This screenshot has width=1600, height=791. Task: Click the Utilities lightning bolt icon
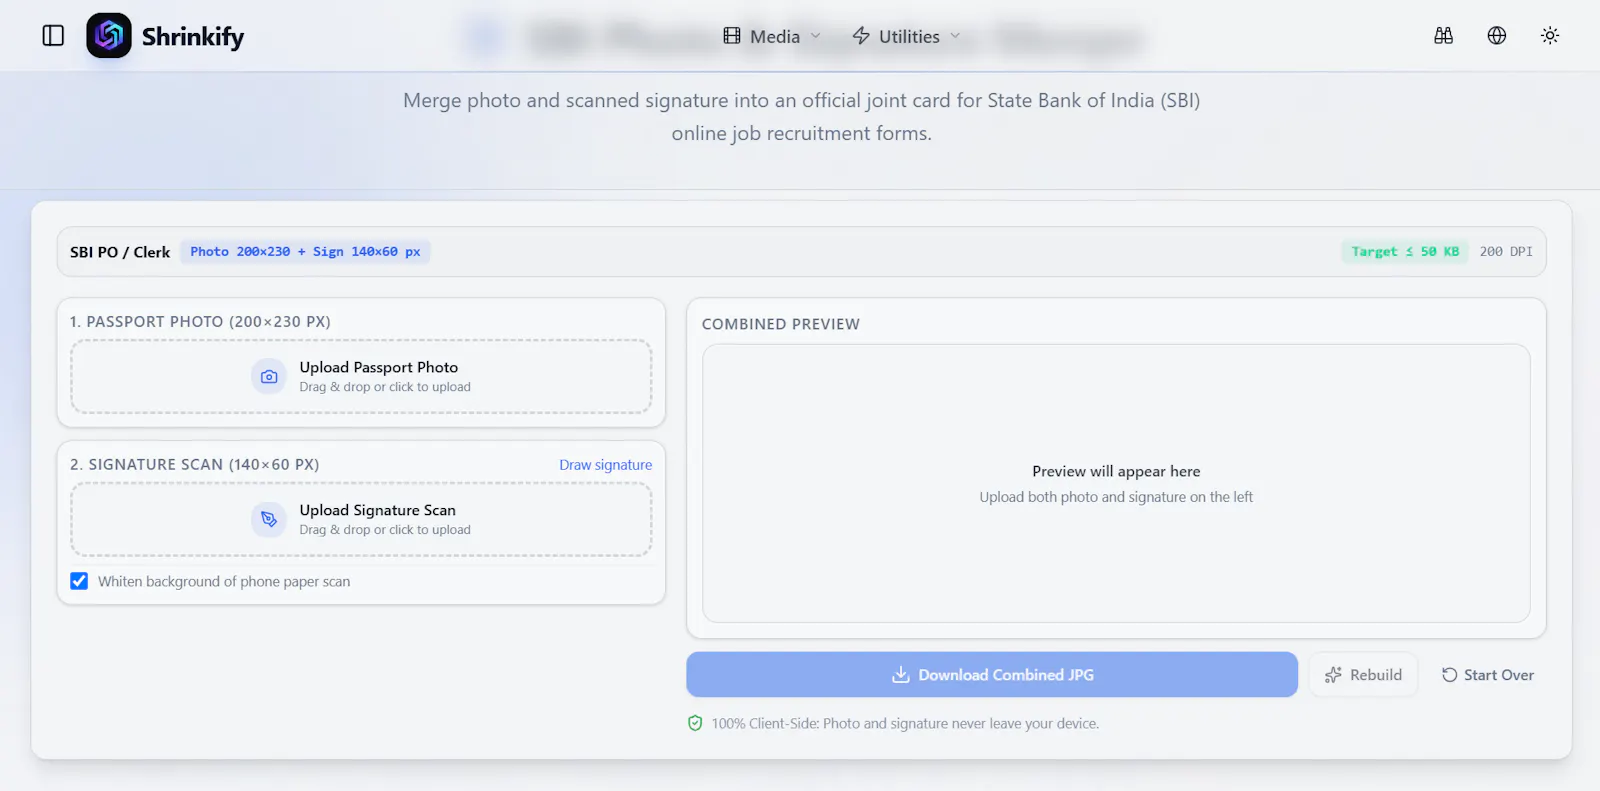[861, 36]
